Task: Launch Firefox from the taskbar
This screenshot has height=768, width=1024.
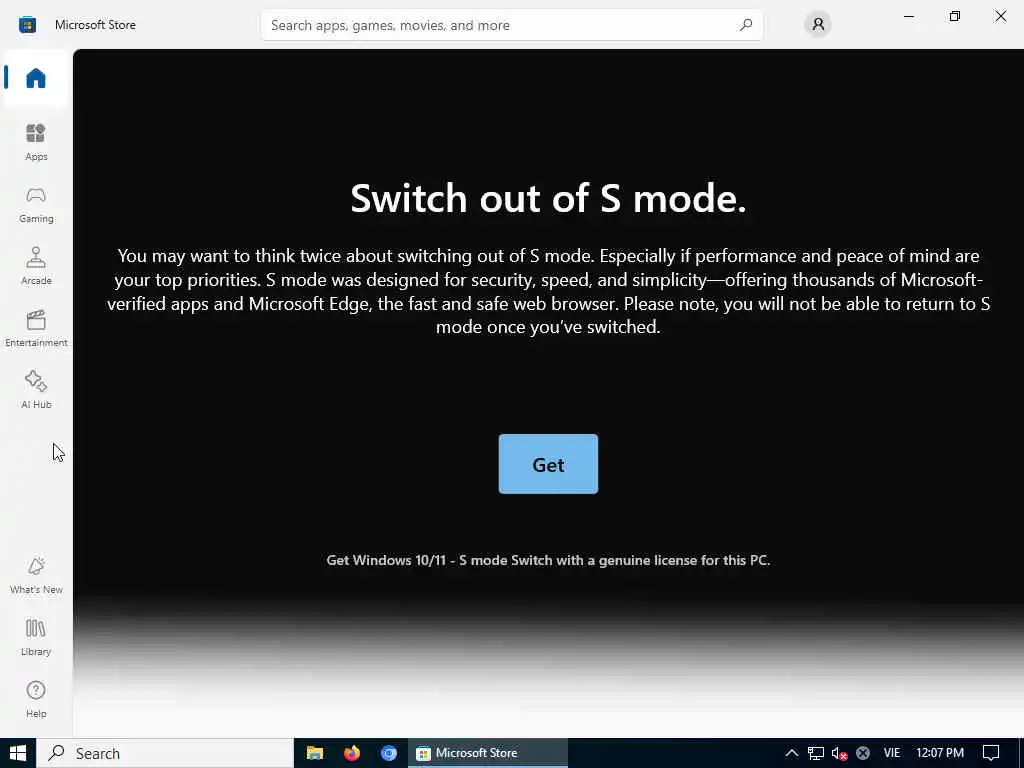Action: (x=351, y=753)
